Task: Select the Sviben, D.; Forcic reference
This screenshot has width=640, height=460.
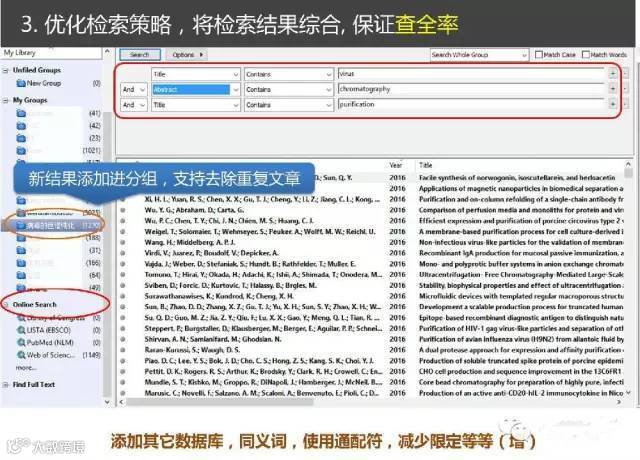Action: pos(231,285)
